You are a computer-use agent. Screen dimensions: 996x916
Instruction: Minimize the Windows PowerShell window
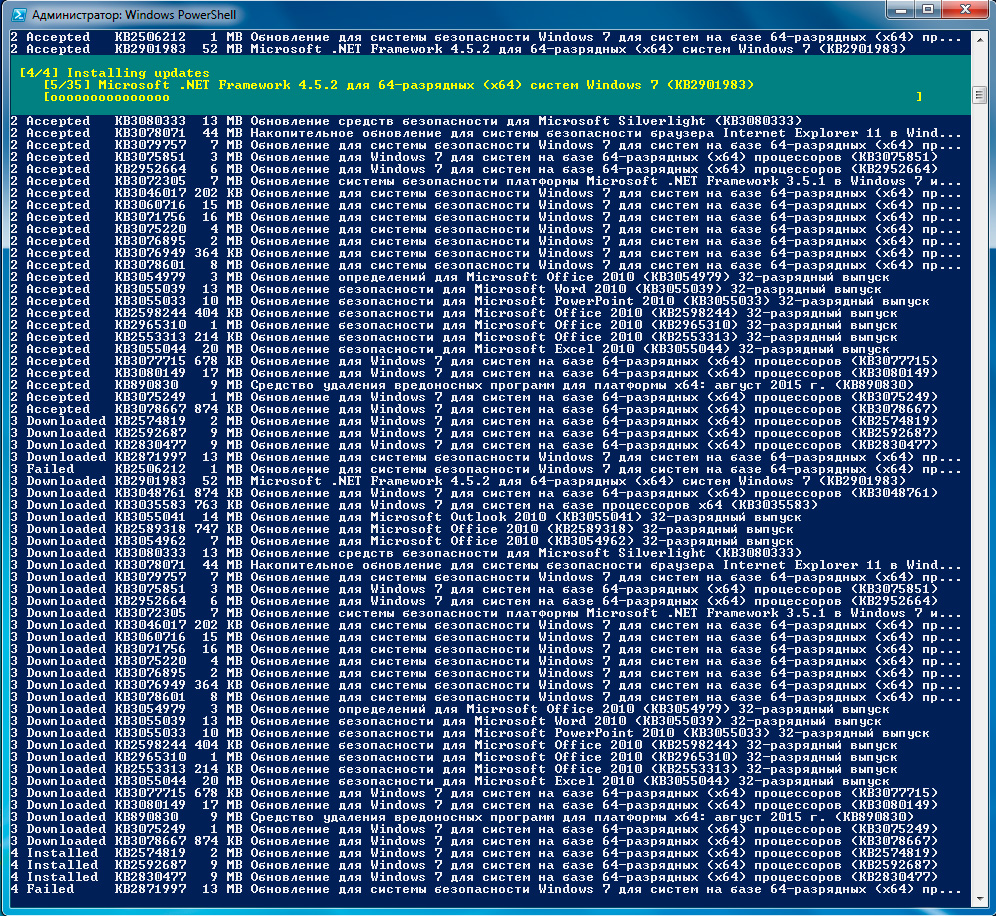click(900, 10)
